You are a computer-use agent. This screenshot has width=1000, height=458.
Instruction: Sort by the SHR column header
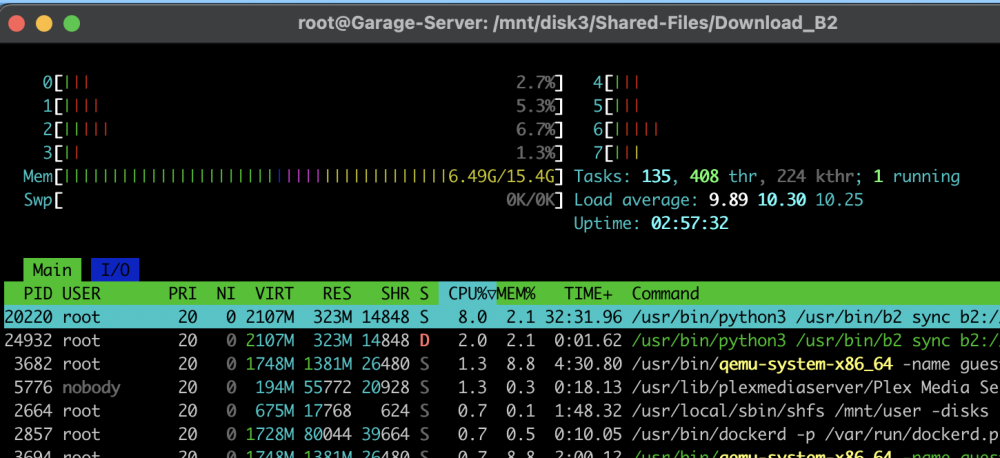pos(395,293)
